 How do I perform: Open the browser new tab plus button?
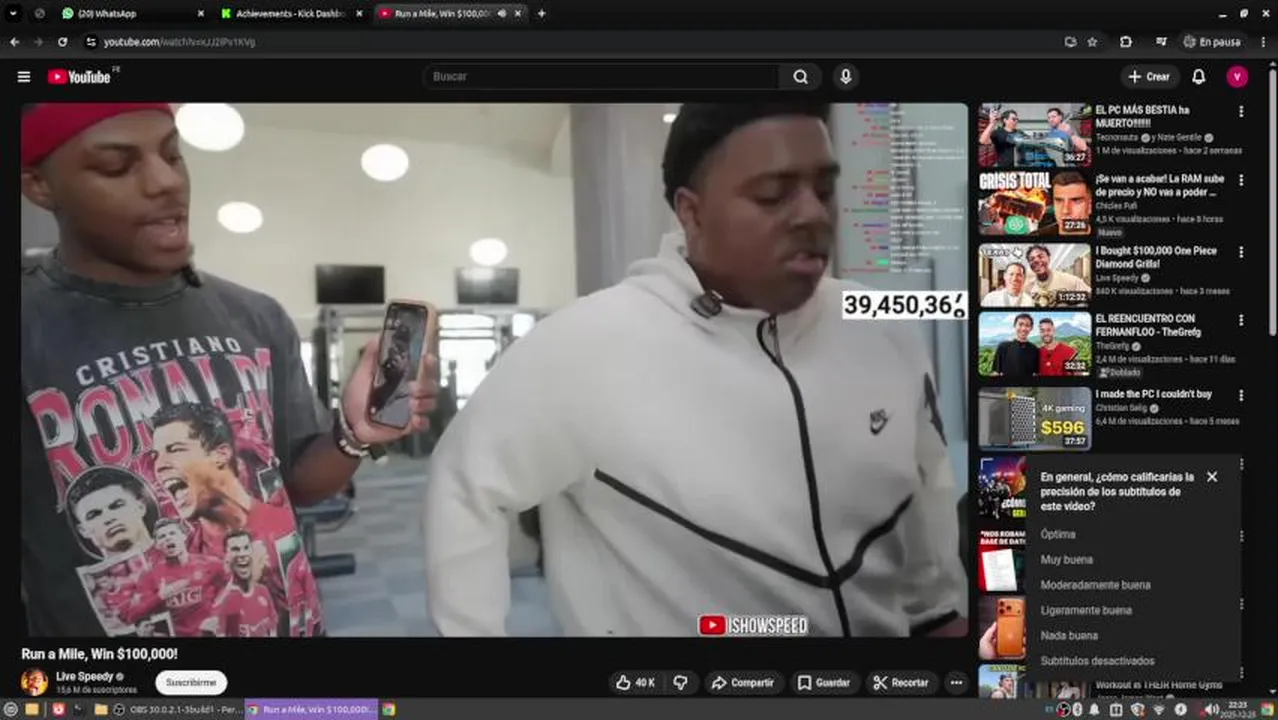(541, 13)
